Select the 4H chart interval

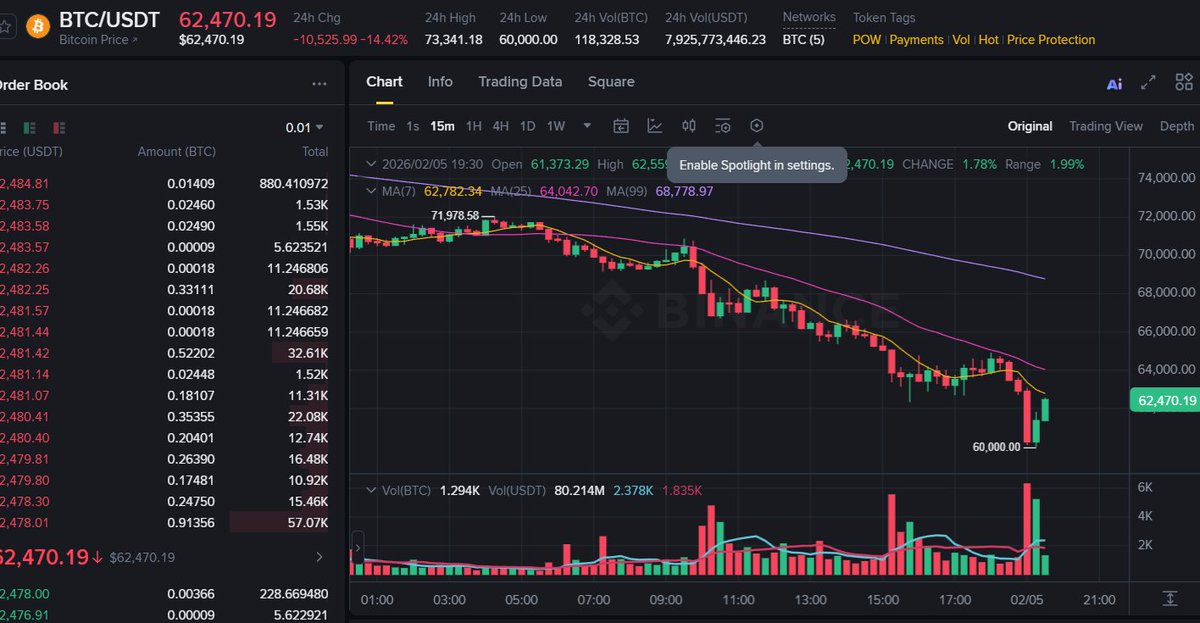pos(501,126)
